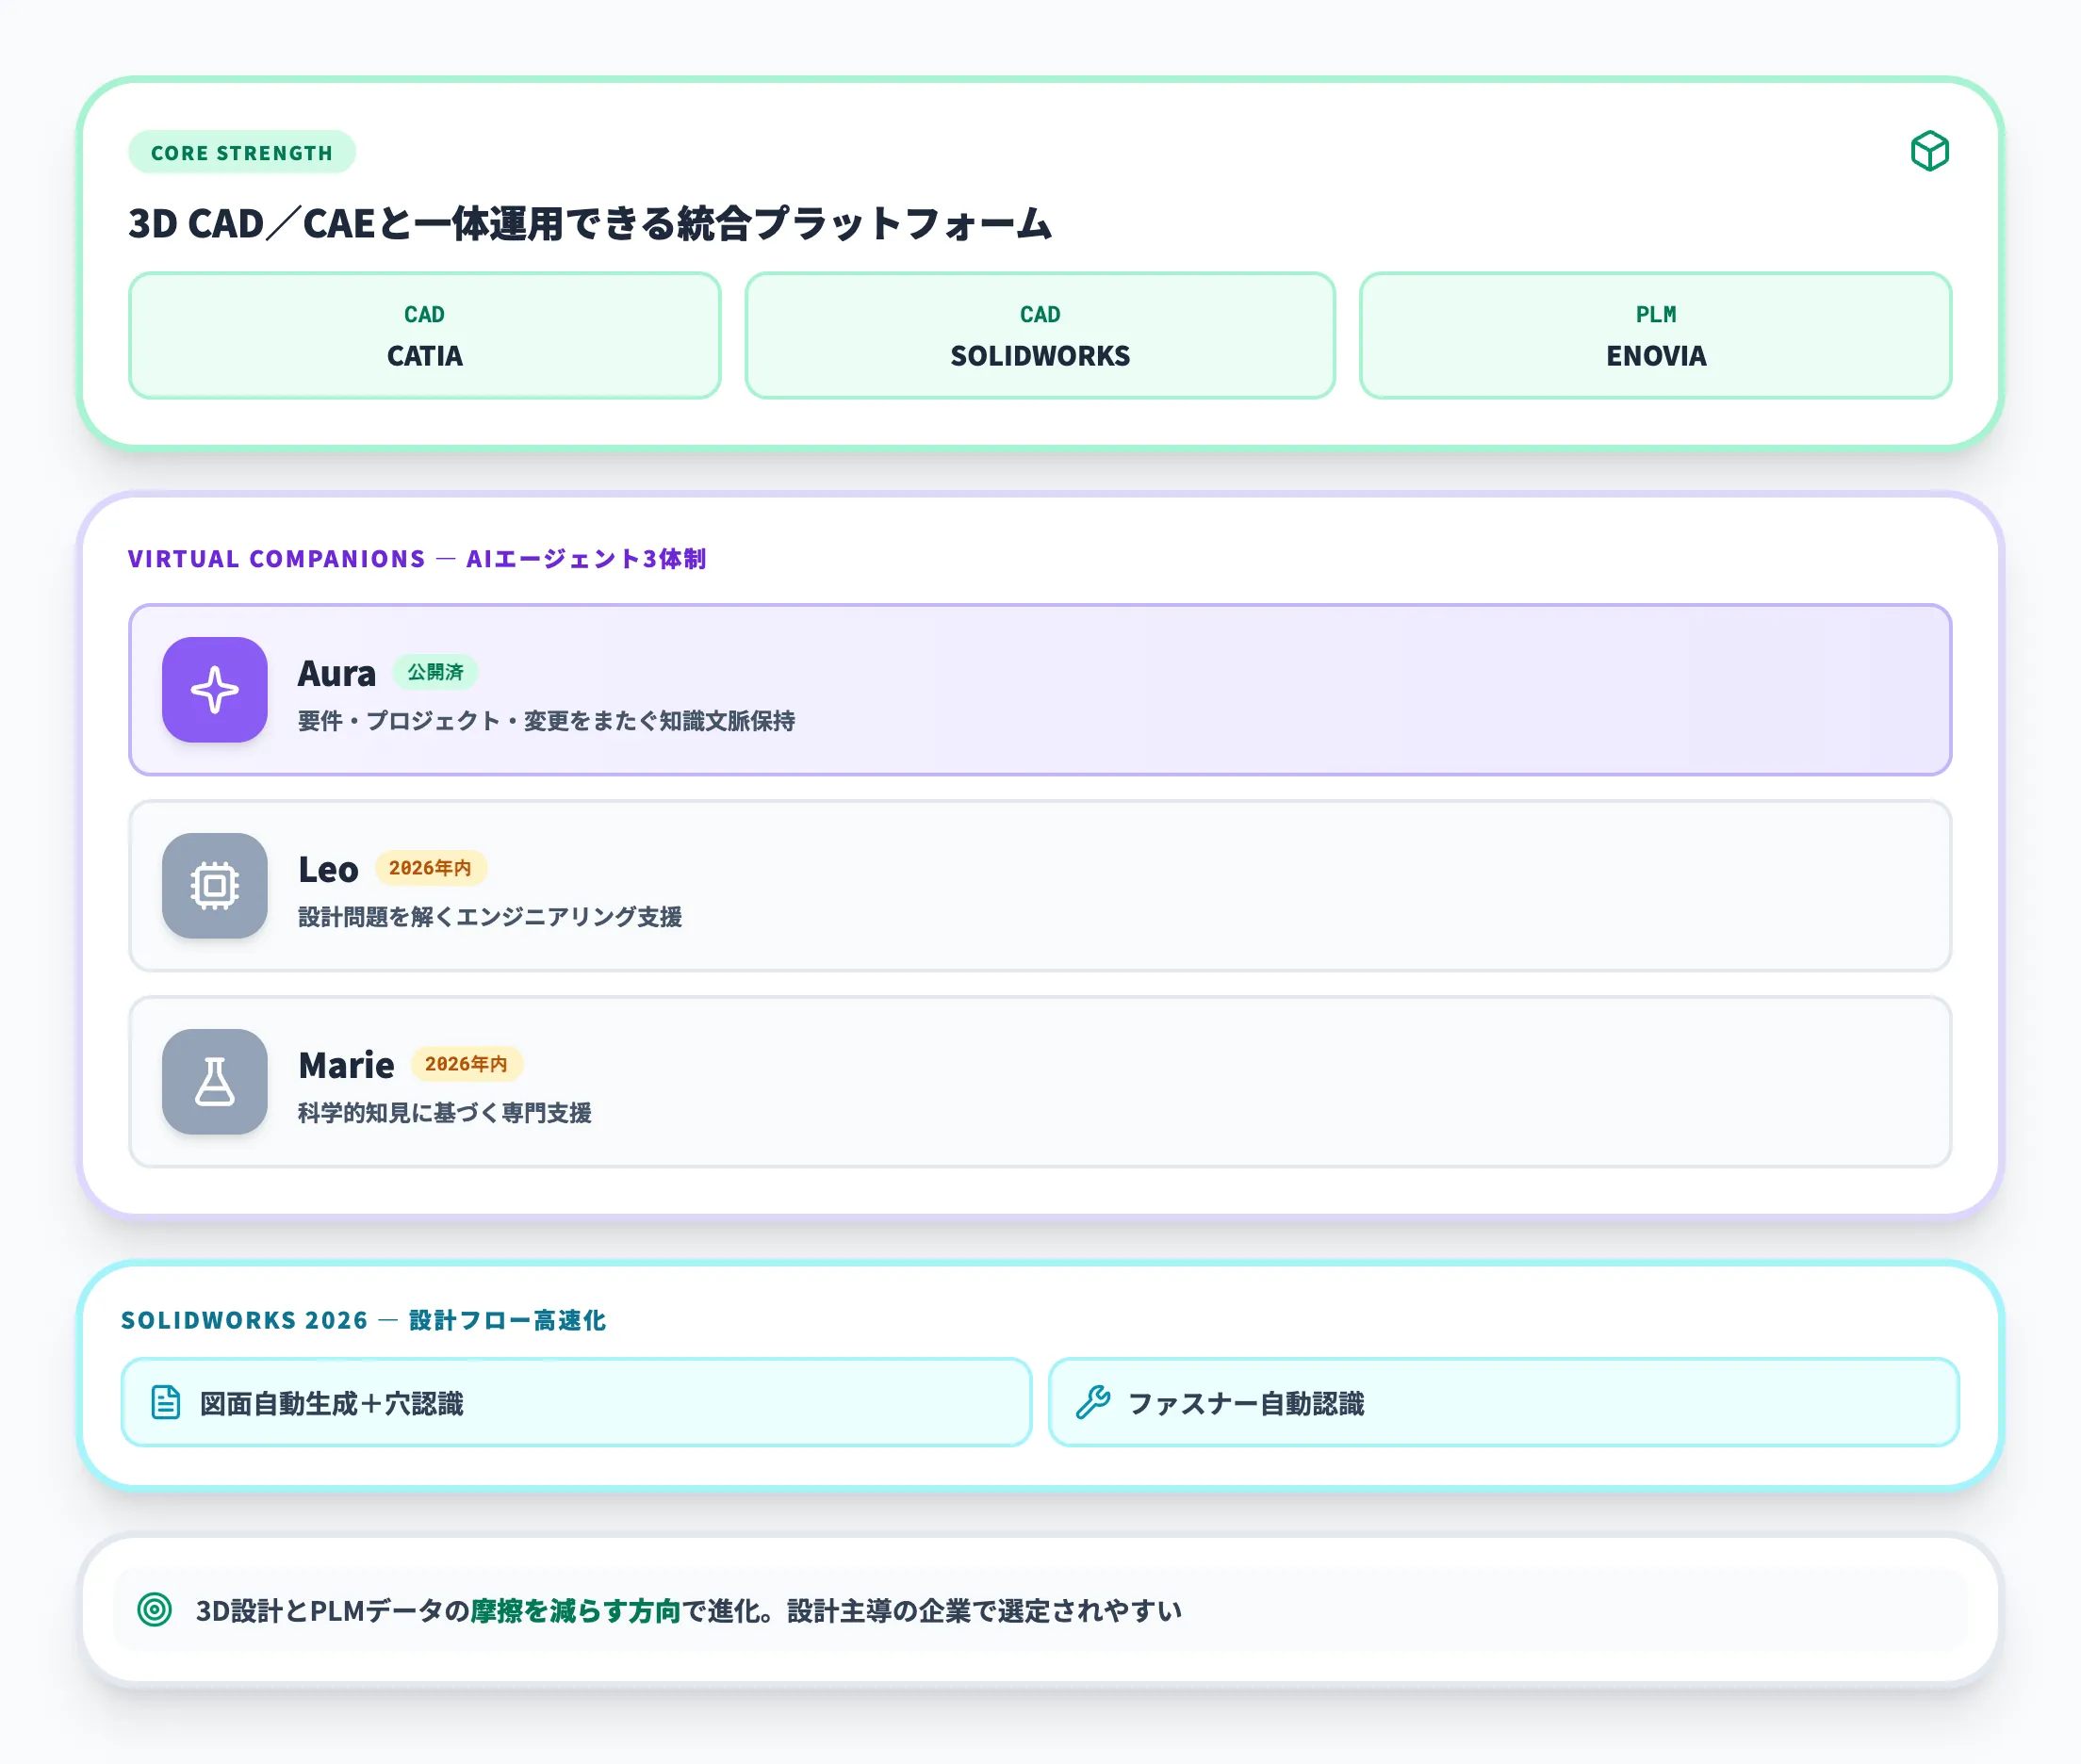Click the Marie flask icon

tap(215, 1082)
